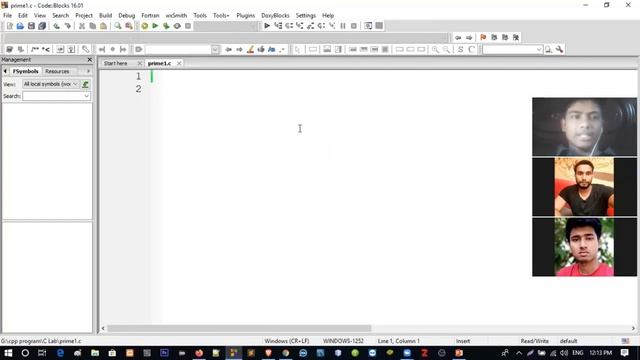Expand the code completion scope dropdown
The width and height of the screenshot is (640, 360).
(x=215, y=49)
